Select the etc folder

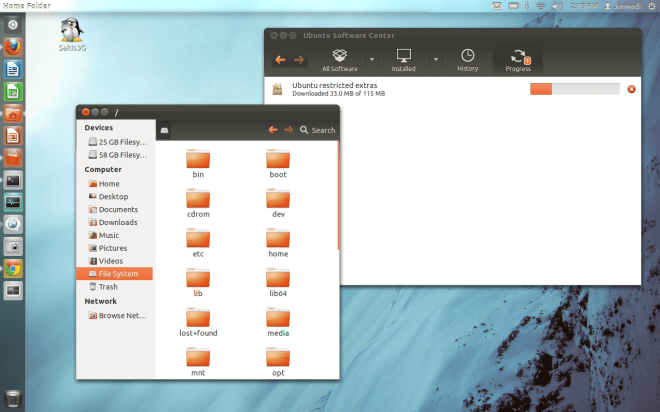tap(198, 242)
